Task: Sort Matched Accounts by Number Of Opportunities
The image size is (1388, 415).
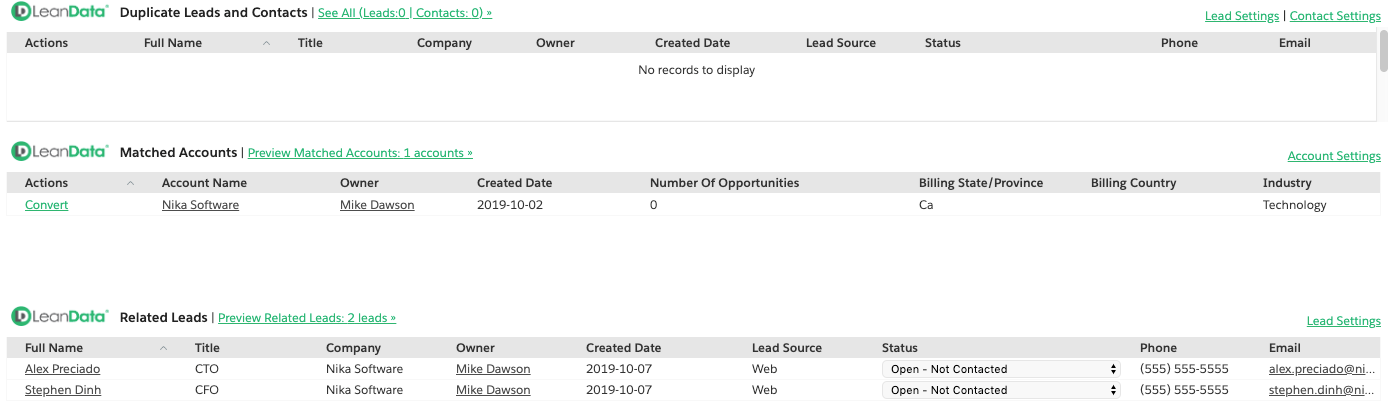Action: (724, 183)
